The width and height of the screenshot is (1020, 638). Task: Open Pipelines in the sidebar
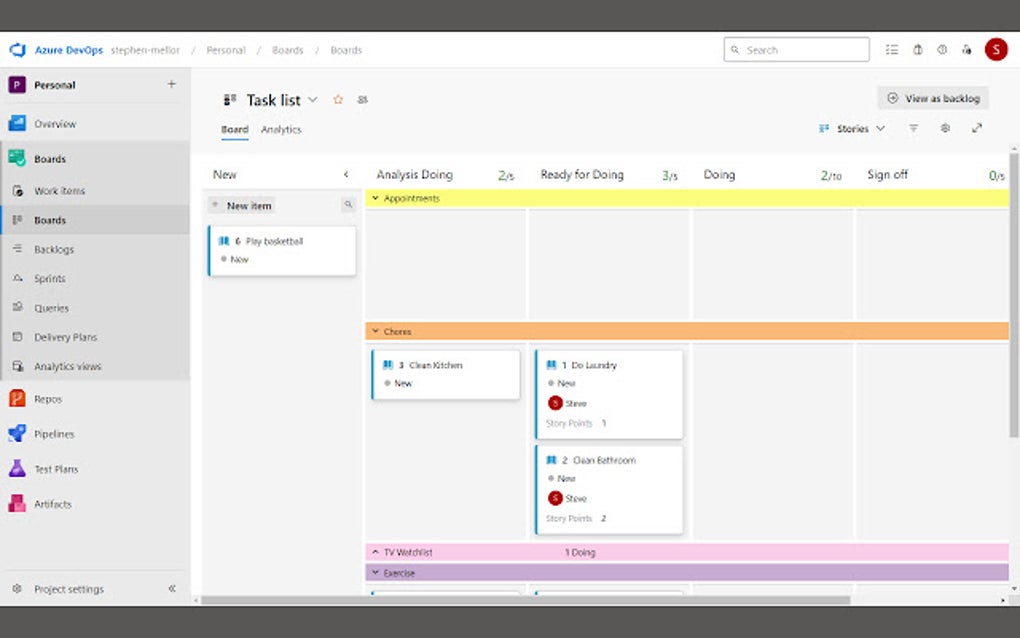pos(55,433)
